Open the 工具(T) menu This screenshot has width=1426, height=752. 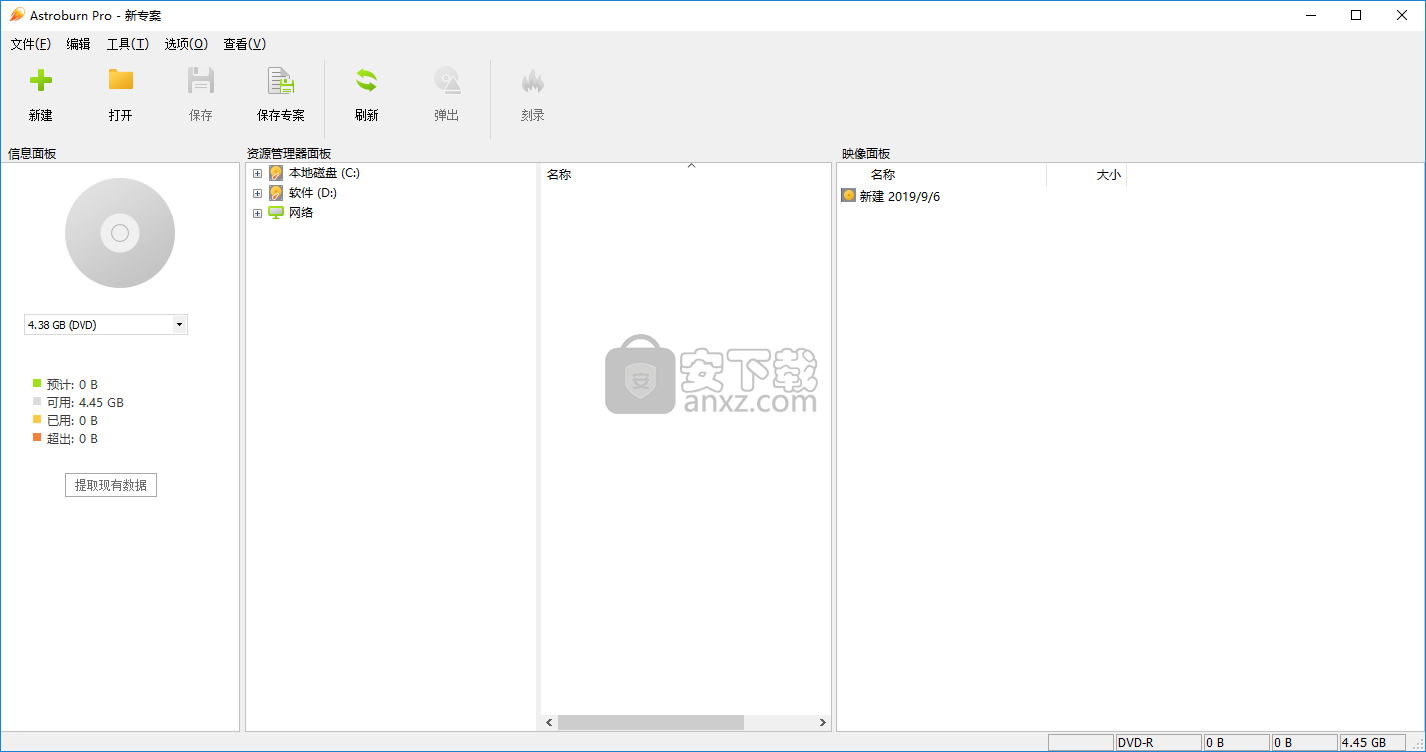pyautogui.click(x=128, y=44)
